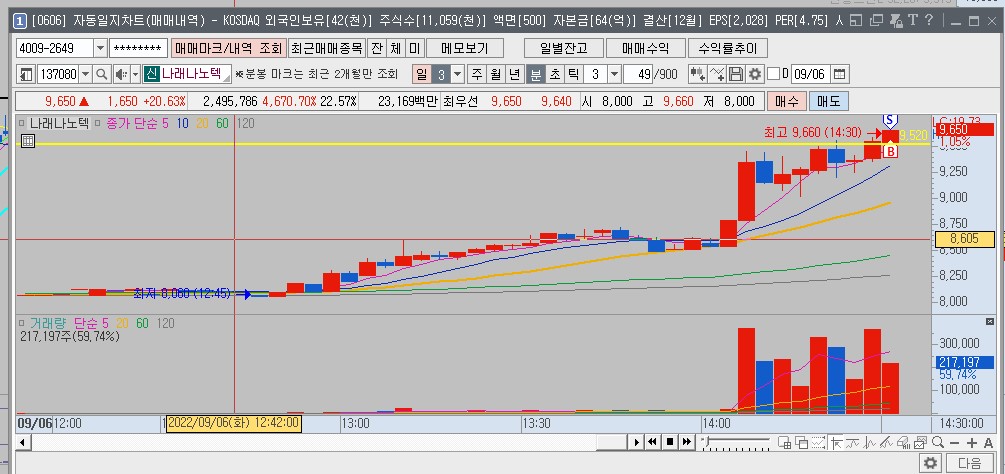Open the stock code search magnifier
The width and height of the screenshot is (1005, 474).
pyautogui.click(x=101, y=74)
